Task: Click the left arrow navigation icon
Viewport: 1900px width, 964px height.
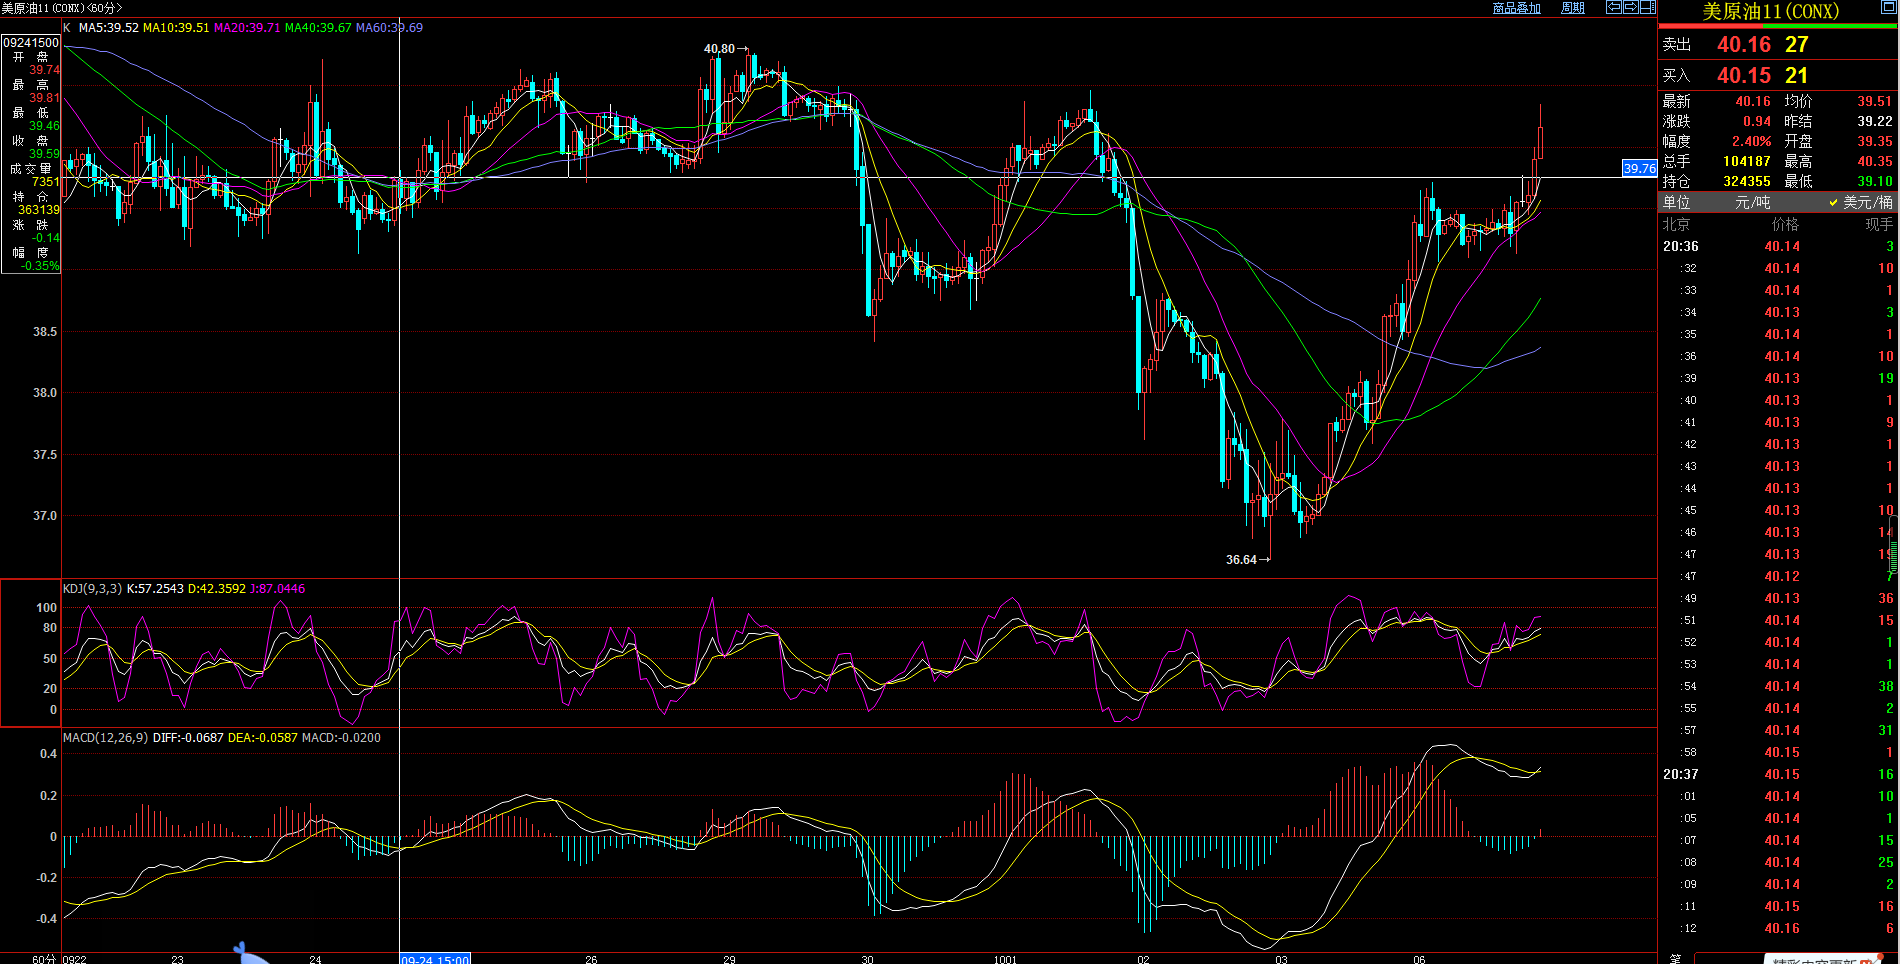Action: pos(1613,7)
